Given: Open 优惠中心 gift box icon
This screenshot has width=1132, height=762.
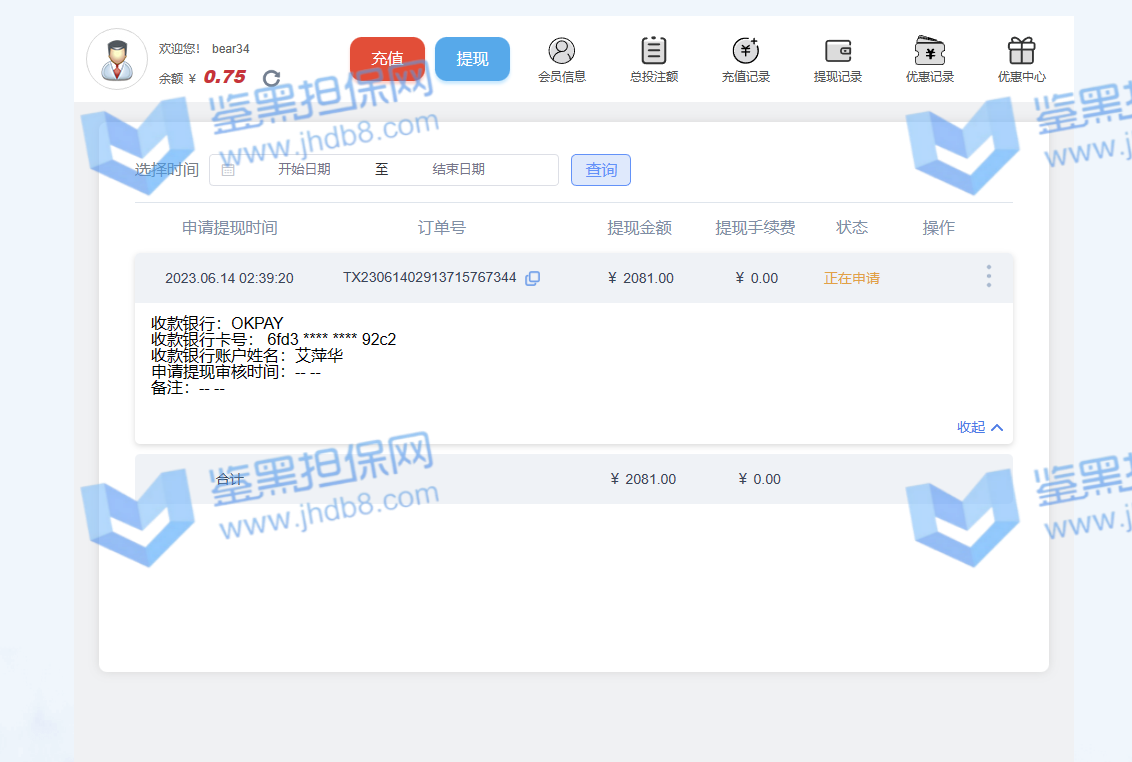Looking at the screenshot, I should (x=1021, y=51).
